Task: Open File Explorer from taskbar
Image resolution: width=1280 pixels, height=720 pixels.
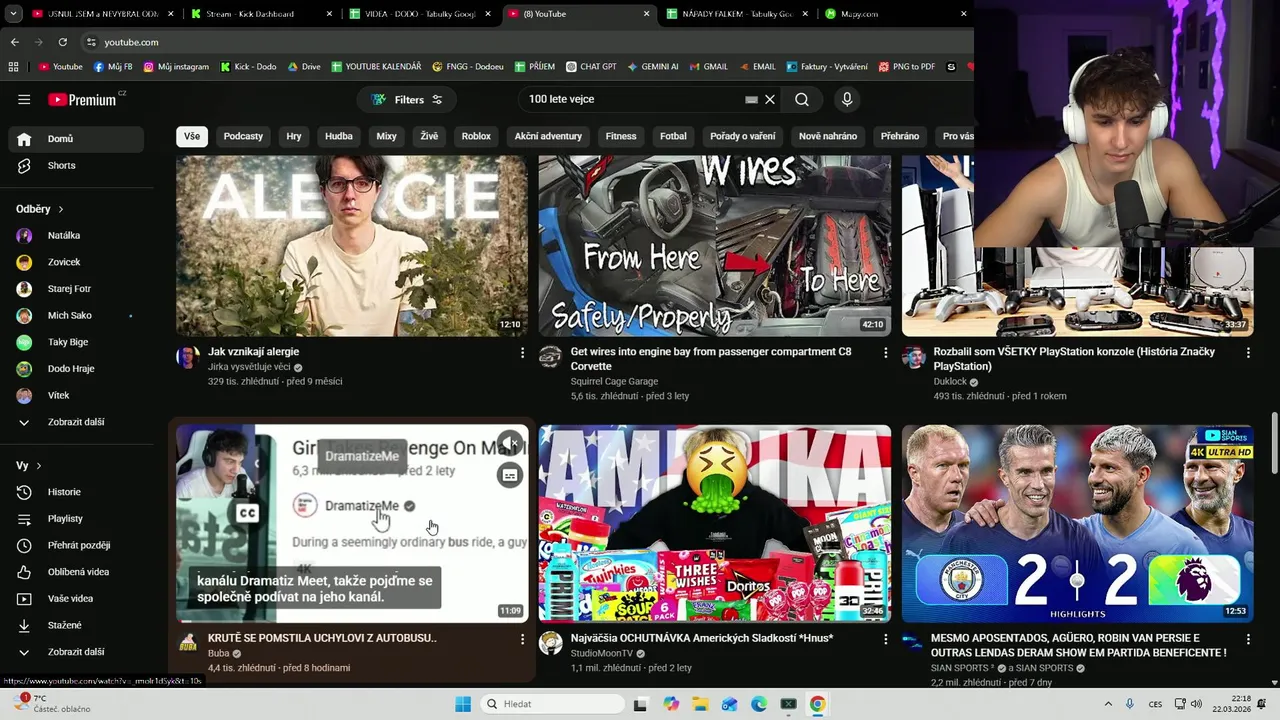Action: click(700, 704)
